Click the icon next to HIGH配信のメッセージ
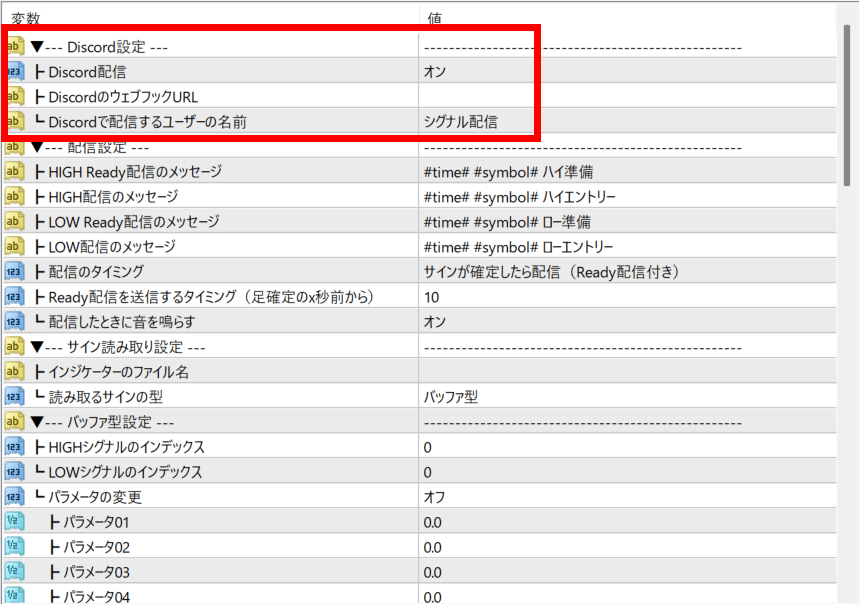 [14, 197]
